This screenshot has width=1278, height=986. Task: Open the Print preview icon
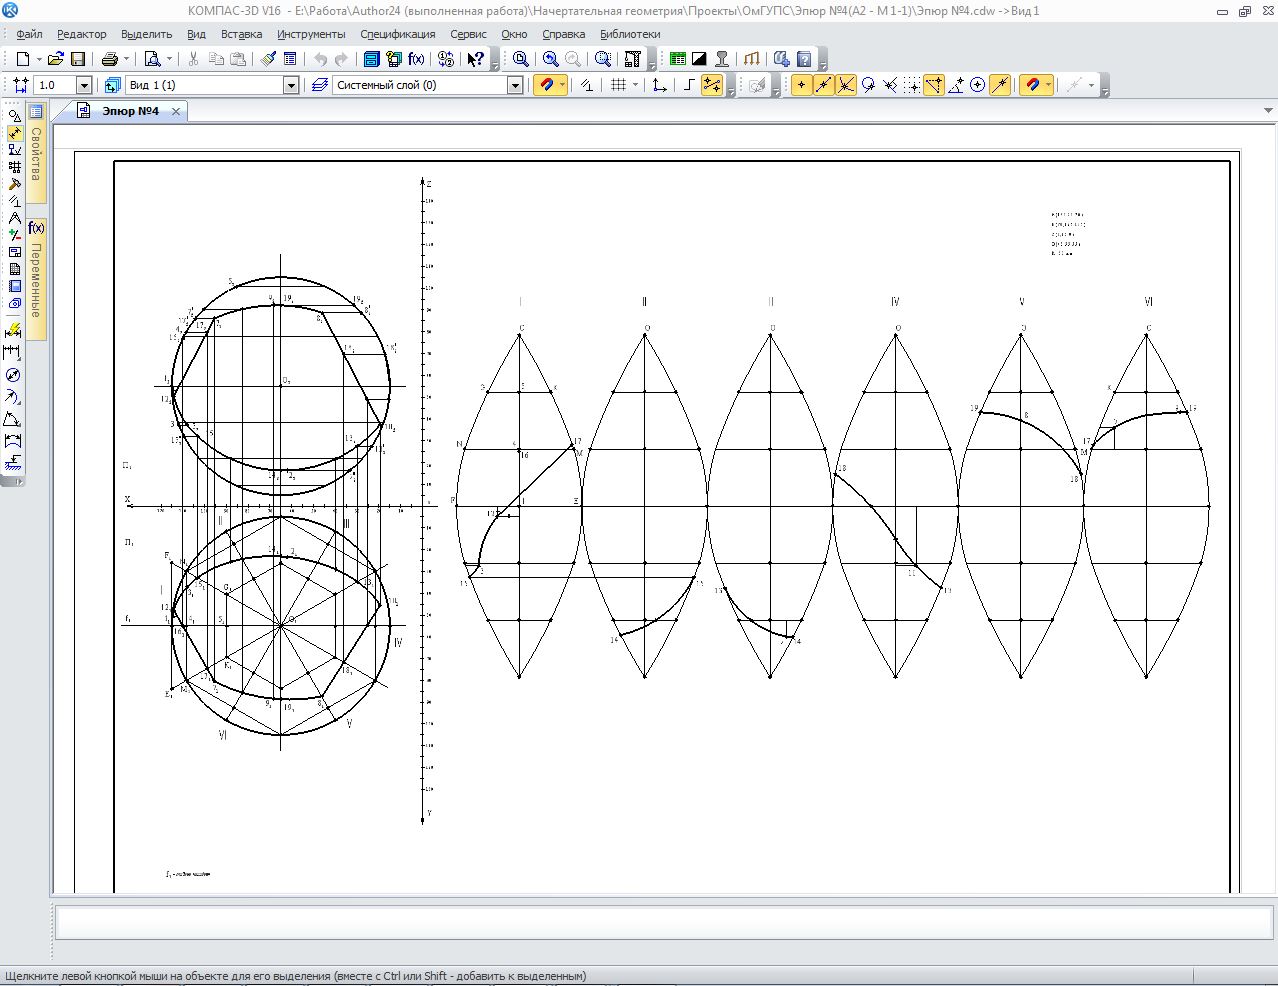click(152, 60)
